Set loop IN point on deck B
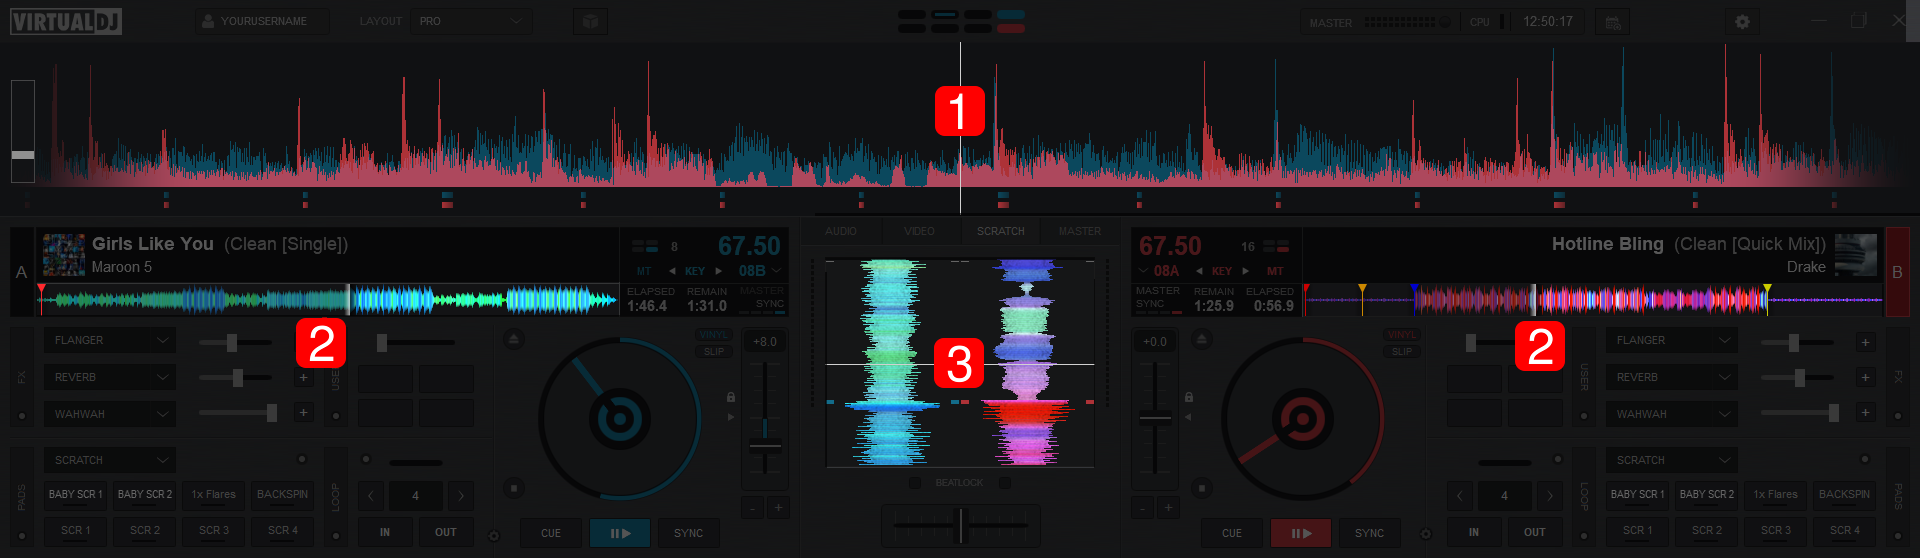Image resolution: width=1920 pixels, height=558 pixels. coord(1474,532)
